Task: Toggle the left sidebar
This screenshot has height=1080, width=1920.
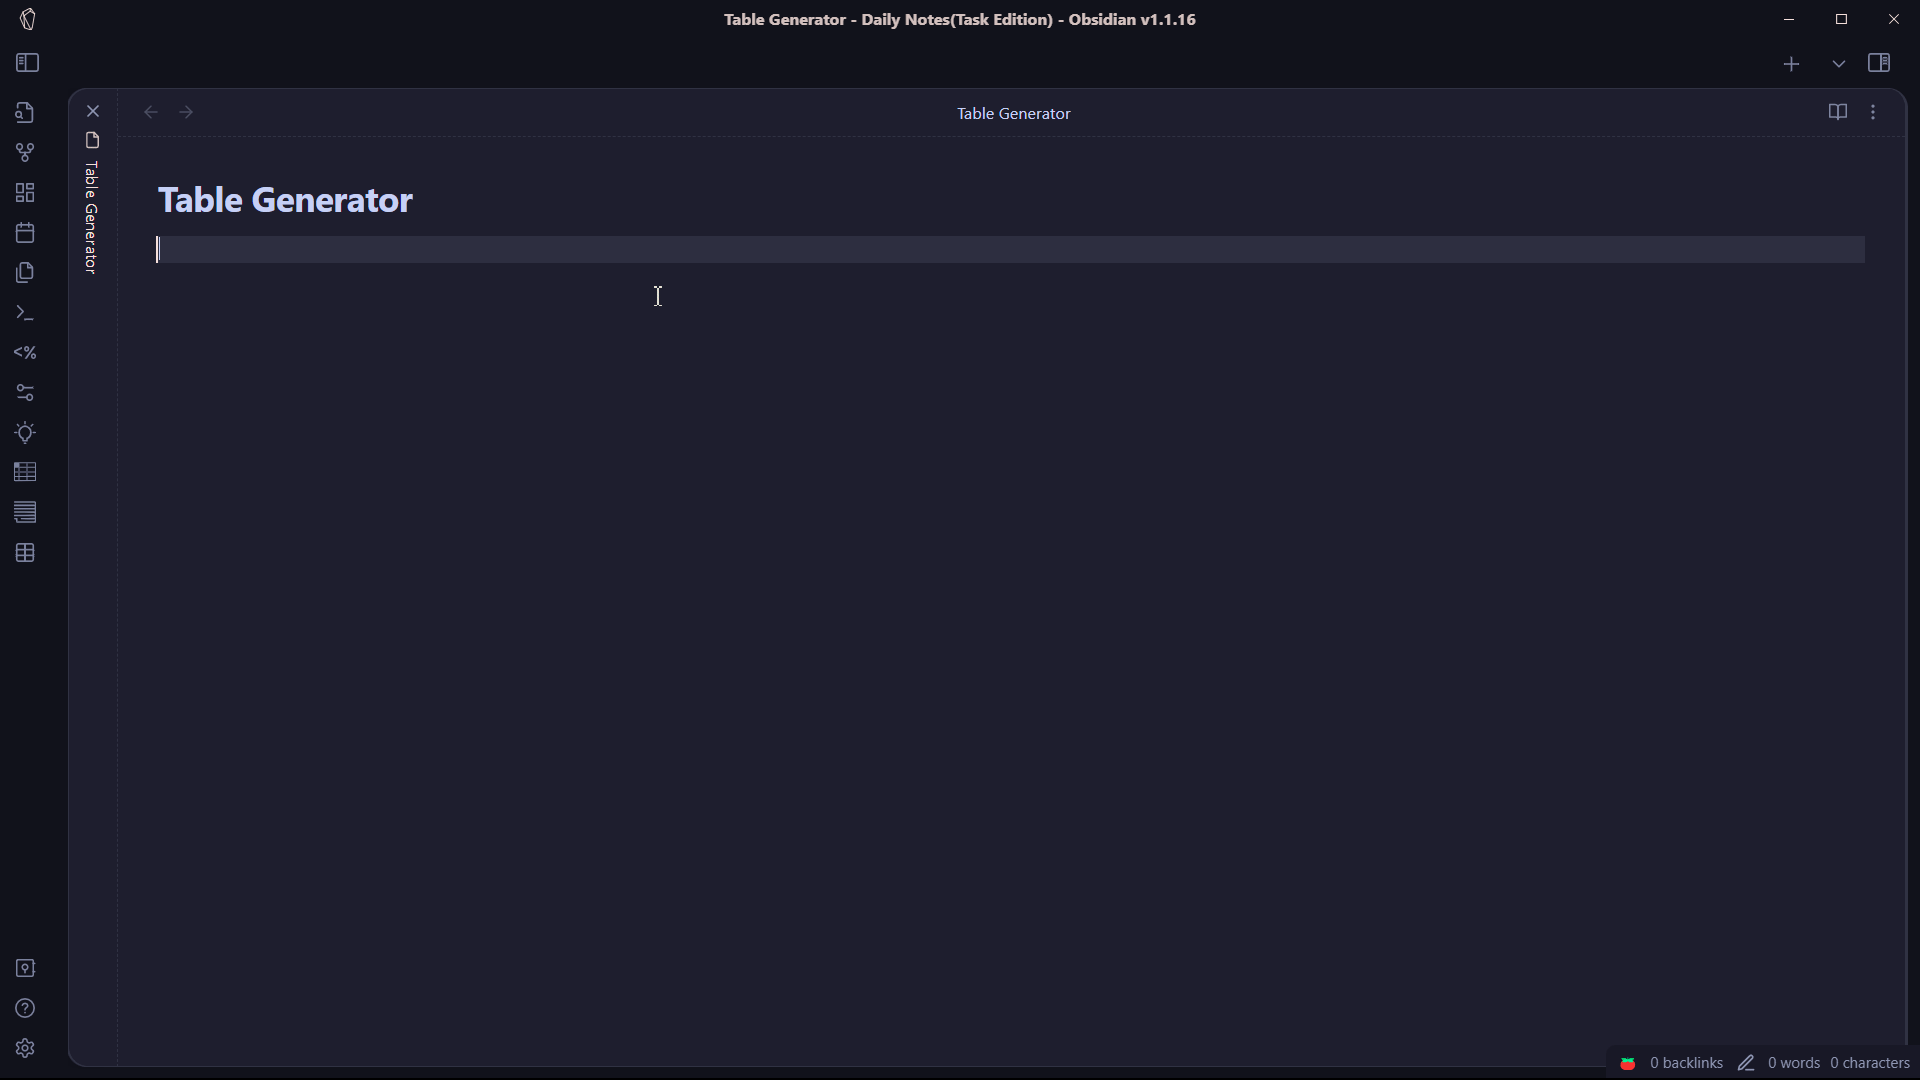Action: (28, 63)
